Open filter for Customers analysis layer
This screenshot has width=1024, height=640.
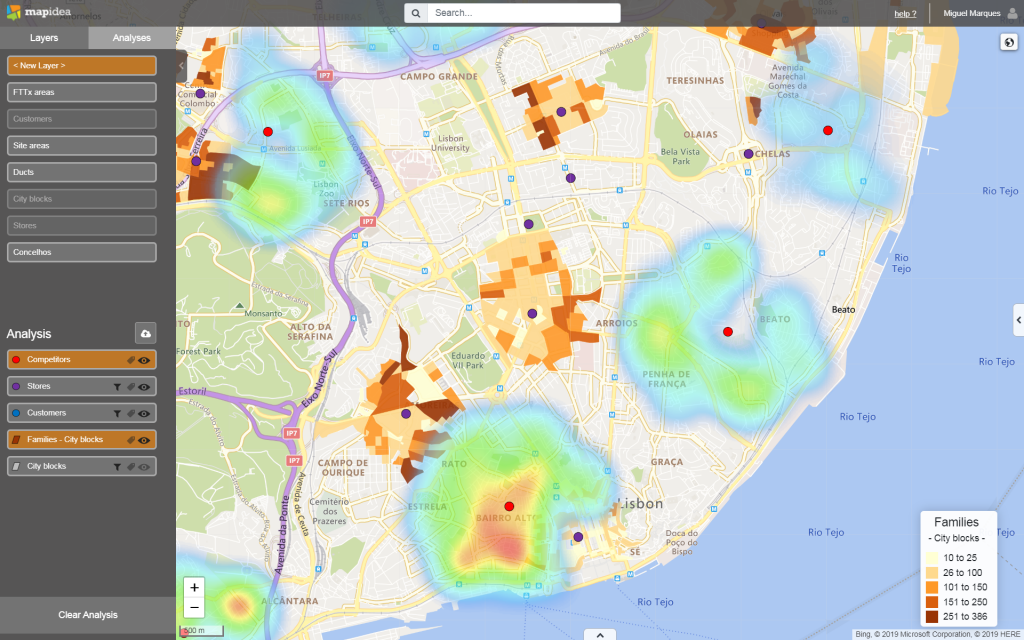[x=118, y=413]
